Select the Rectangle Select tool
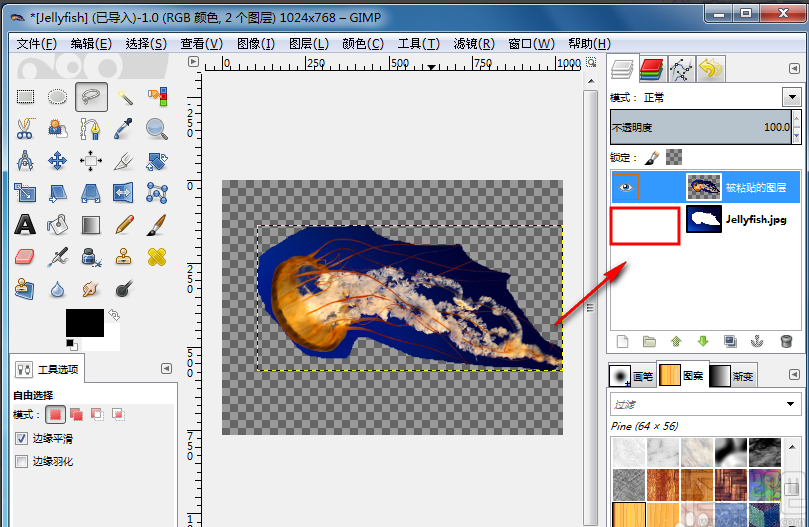Image resolution: width=809 pixels, height=527 pixels. tap(25, 97)
